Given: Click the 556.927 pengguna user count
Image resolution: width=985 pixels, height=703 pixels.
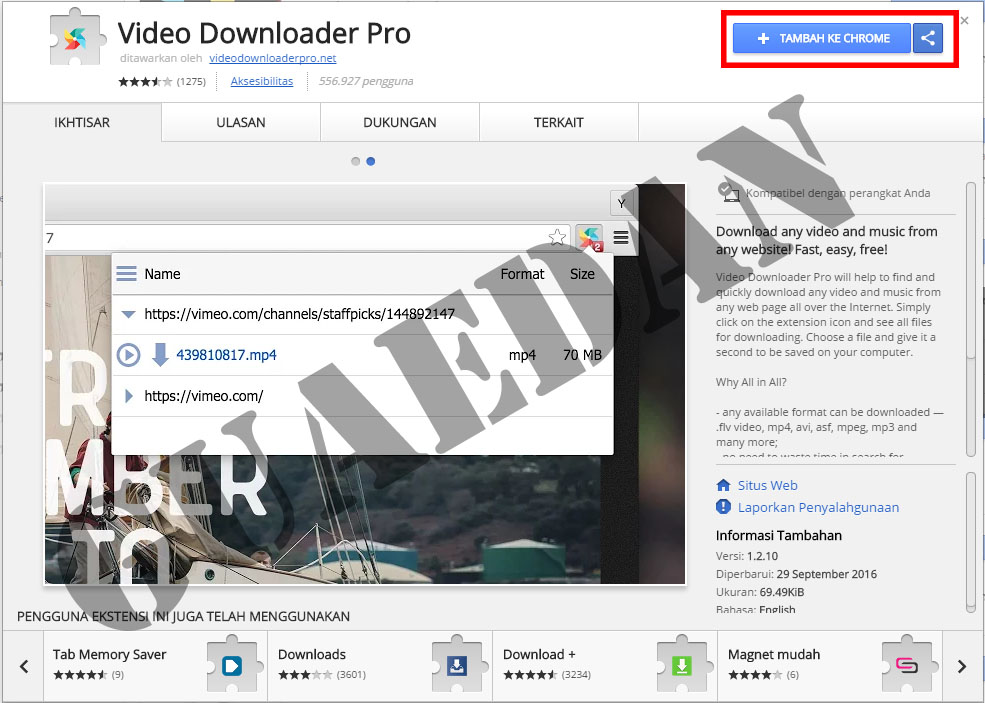Looking at the screenshot, I should click(x=366, y=81).
